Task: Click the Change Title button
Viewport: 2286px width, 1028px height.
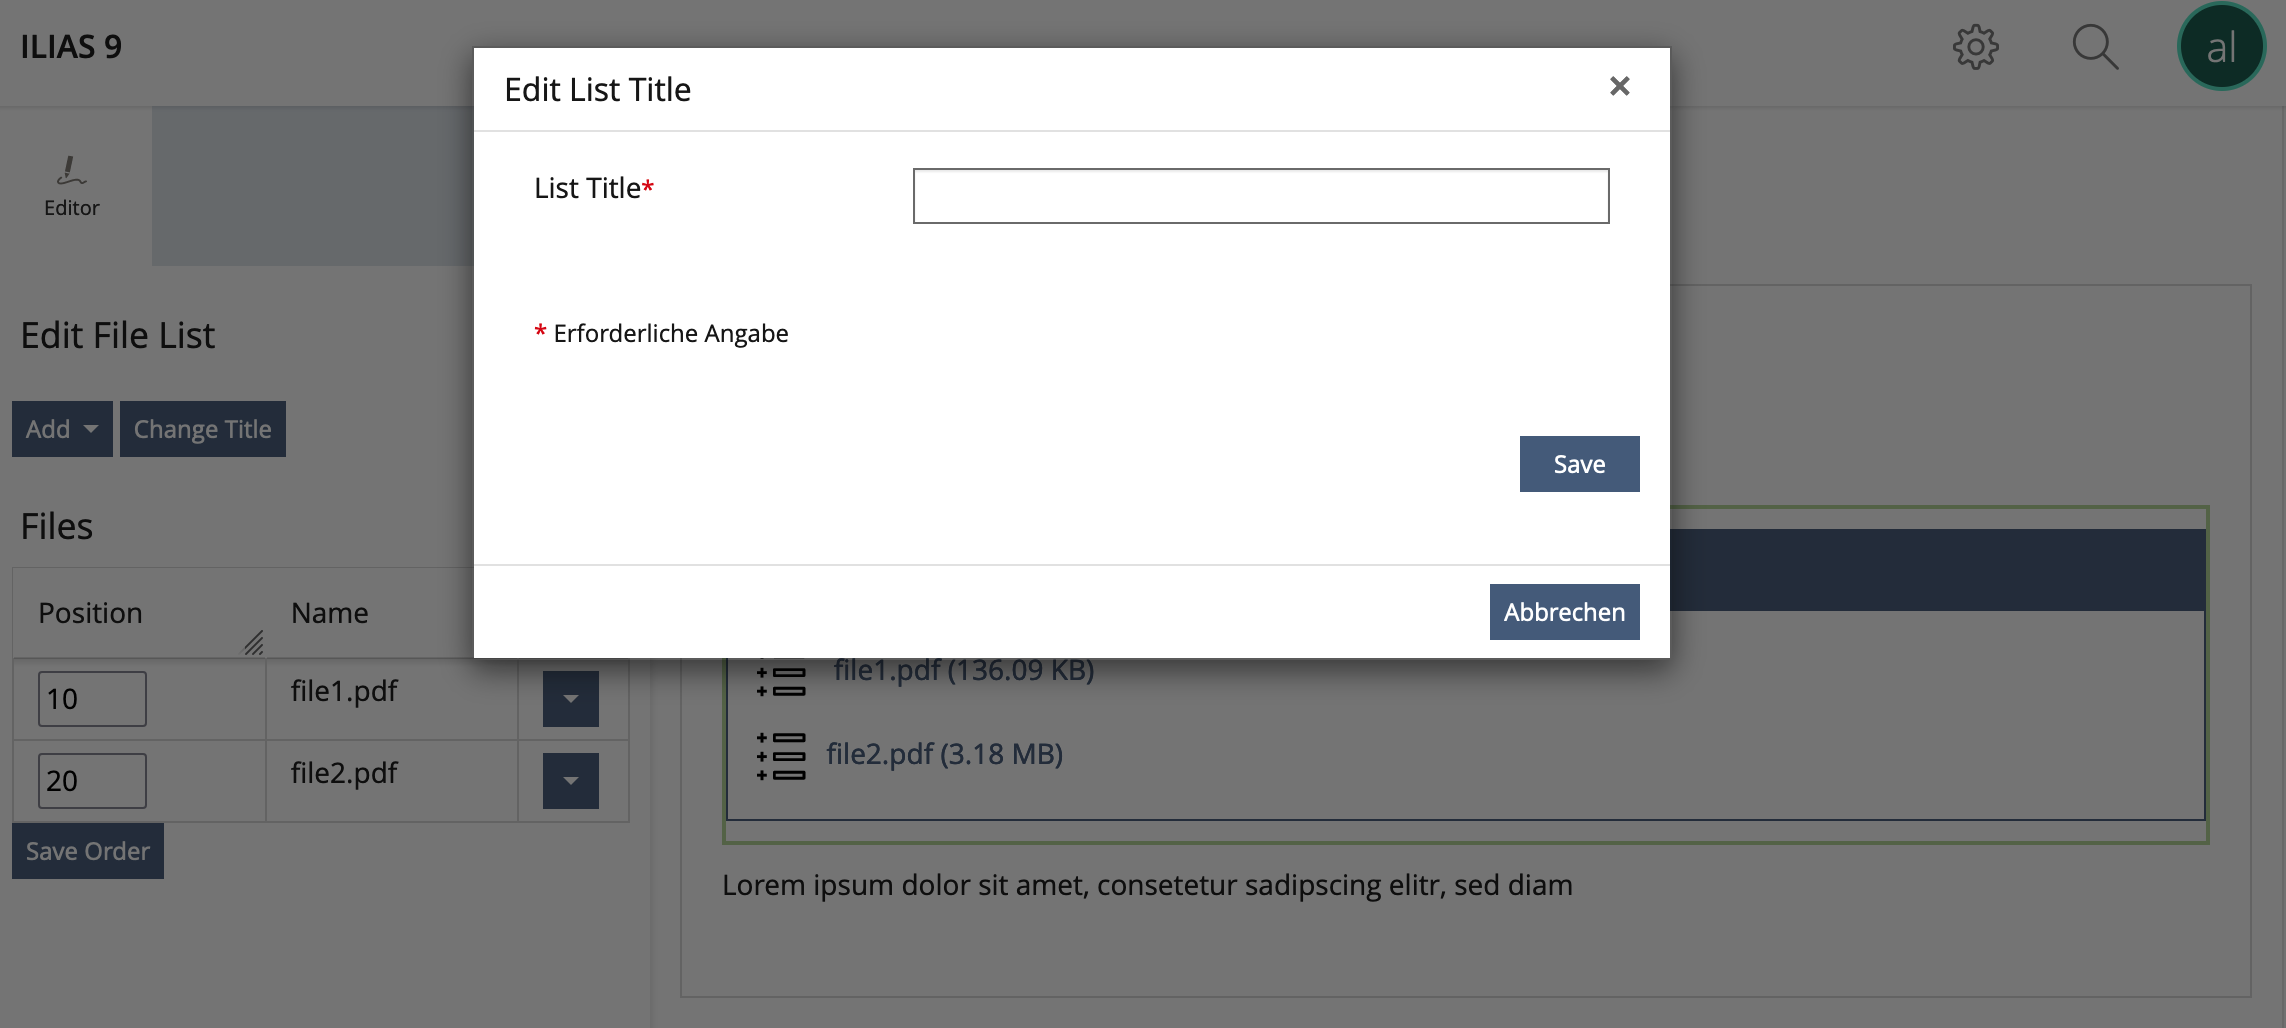Action: 203,429
